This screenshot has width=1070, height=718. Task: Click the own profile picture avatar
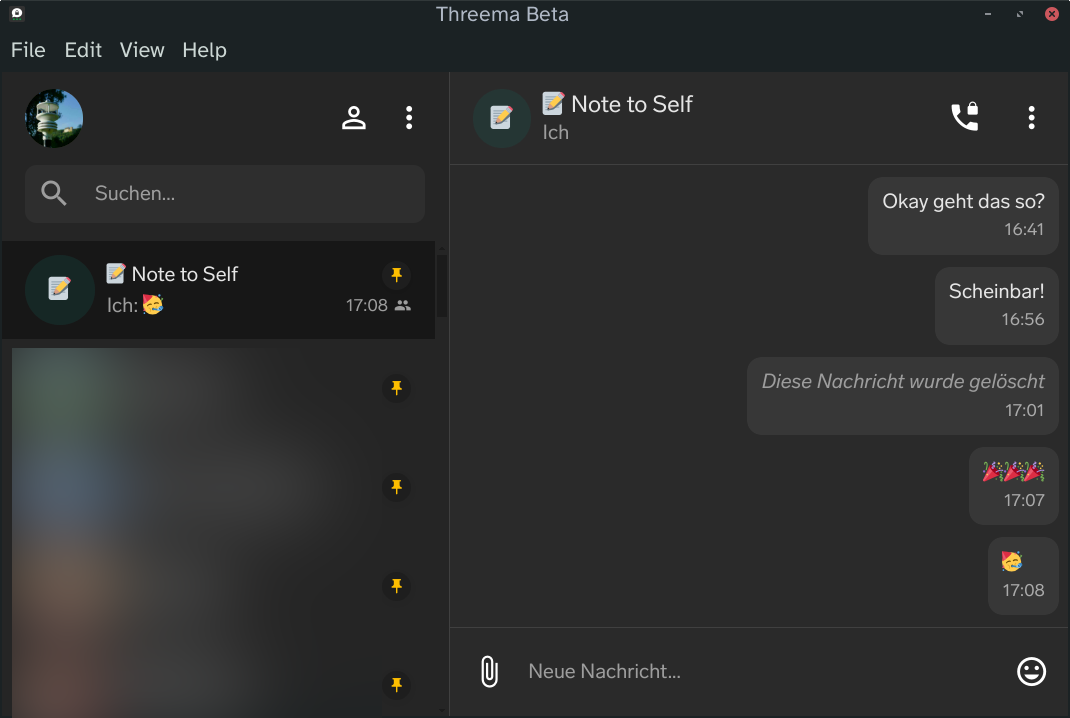pyautogui.click(x=54, y=118)
